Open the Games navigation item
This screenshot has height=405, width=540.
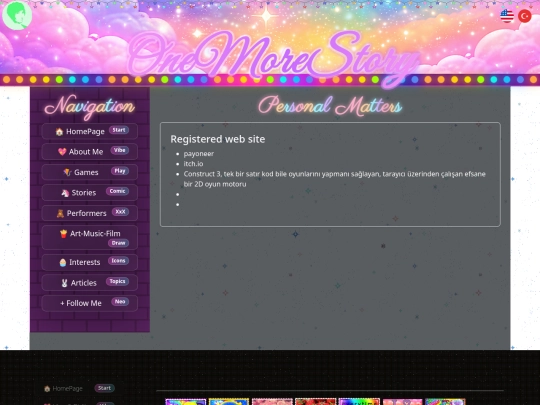tap(90, 172)
